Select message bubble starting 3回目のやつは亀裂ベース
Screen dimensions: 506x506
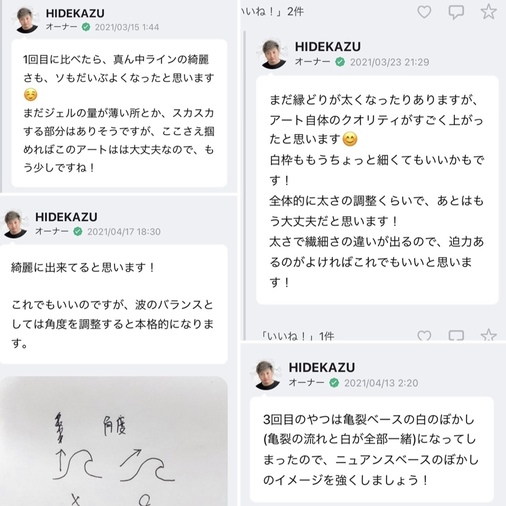[x=372, y=449]
